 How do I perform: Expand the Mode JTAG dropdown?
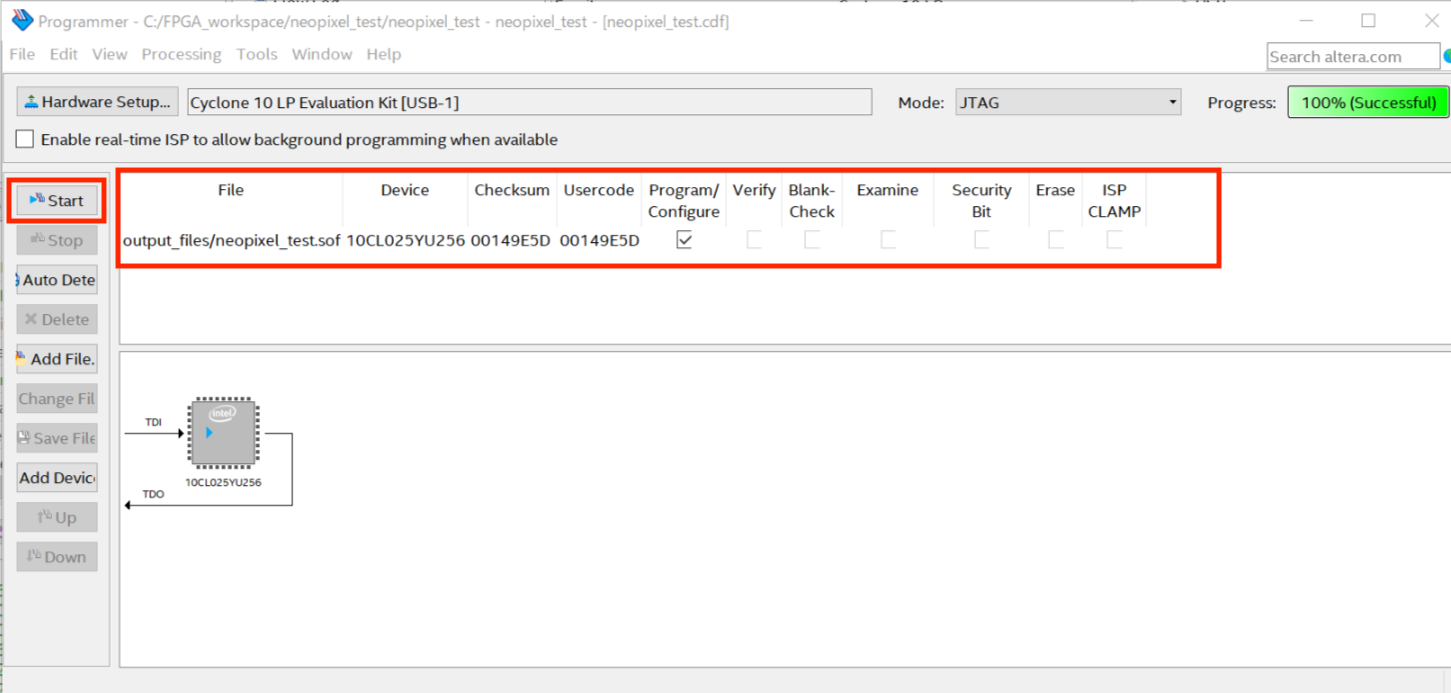click(x=1067, y=102)
